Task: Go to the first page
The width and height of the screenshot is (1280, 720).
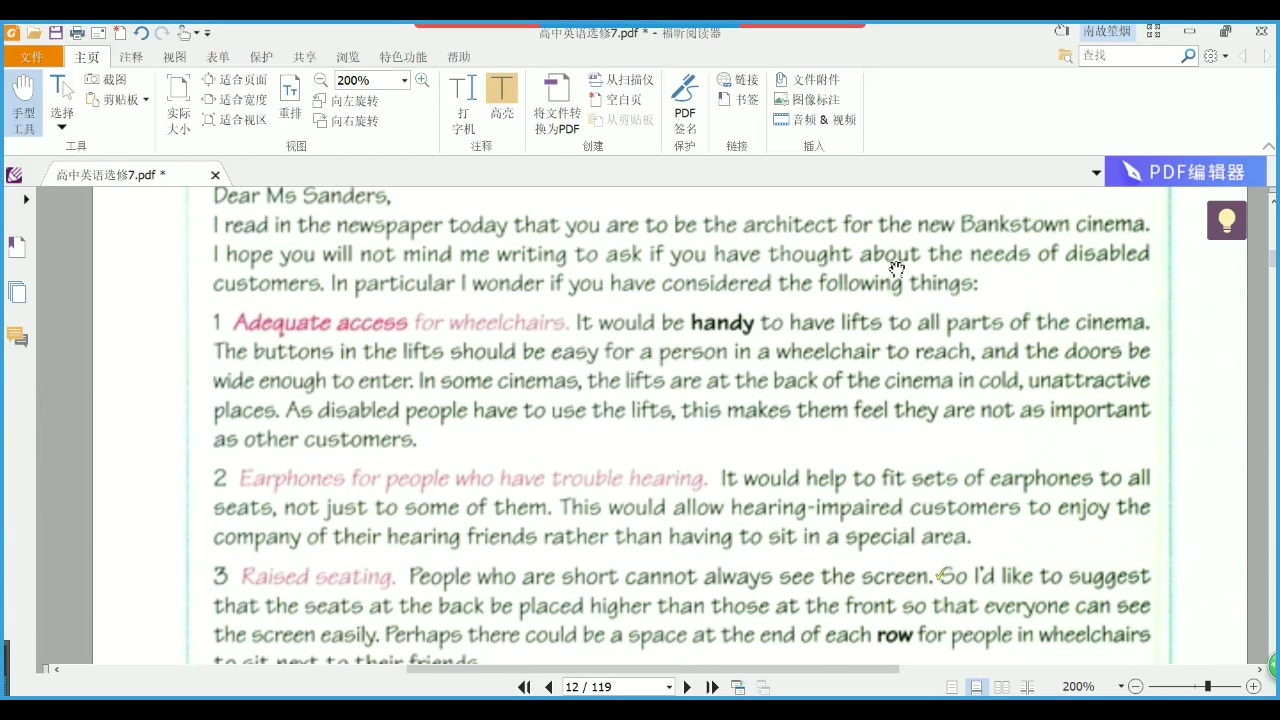Action: tap(524, 687)
